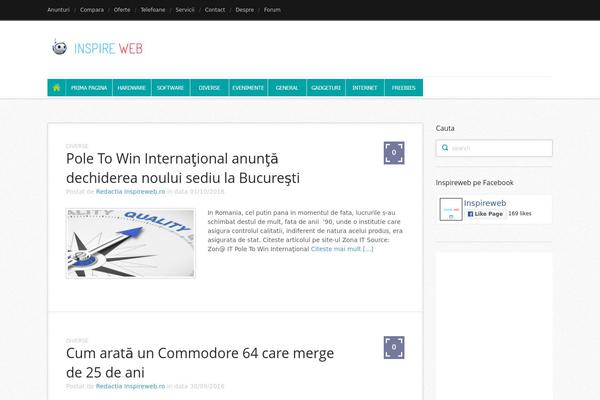This screenshot has width=600, height=400.
Task: Click inside the Cauta search field
Action: tap(494, 148)
